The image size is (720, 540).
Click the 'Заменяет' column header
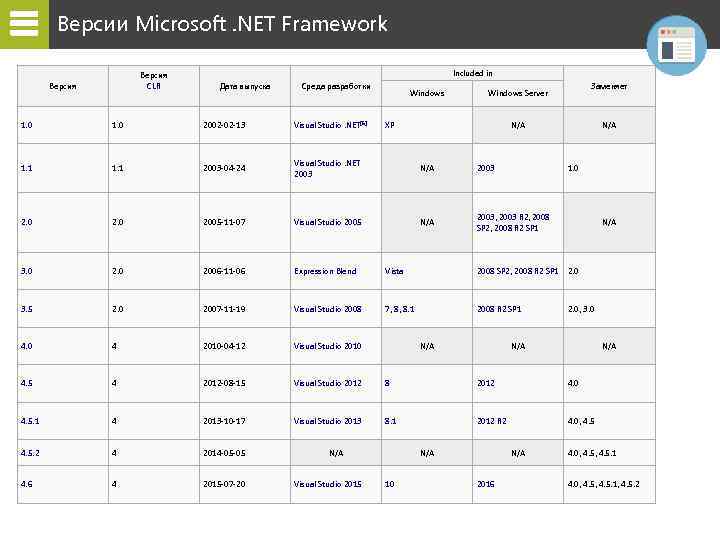[609, 86]
